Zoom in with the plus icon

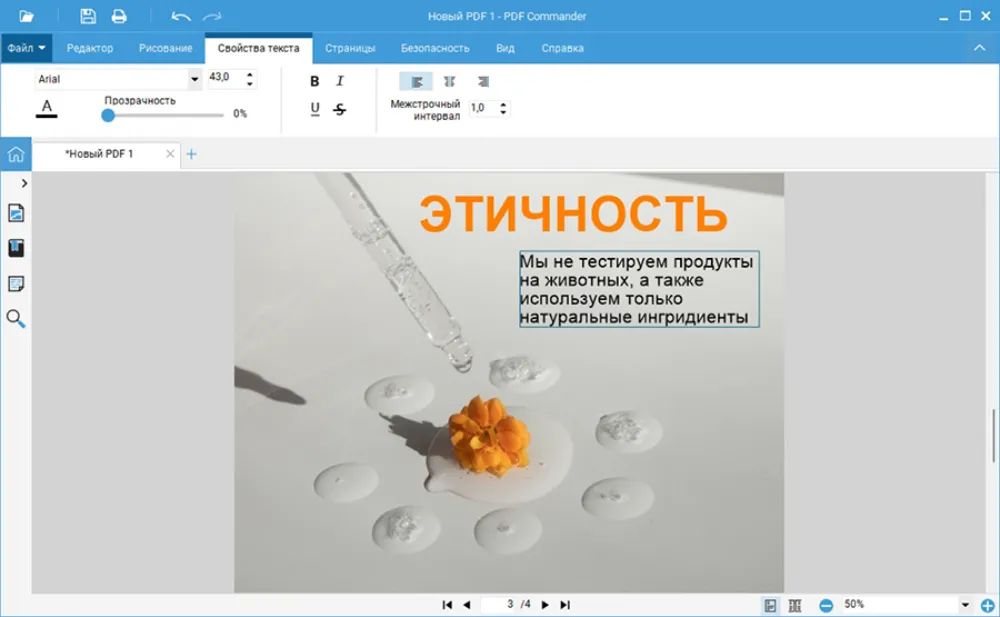point(988,605)
